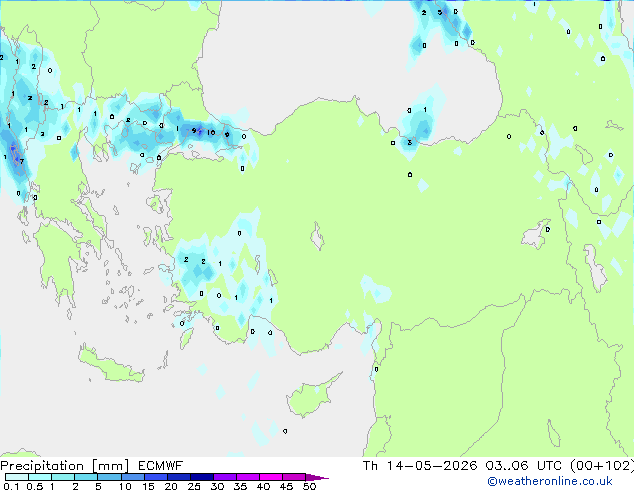Click the legend label 50

click(x=309, y=486)
